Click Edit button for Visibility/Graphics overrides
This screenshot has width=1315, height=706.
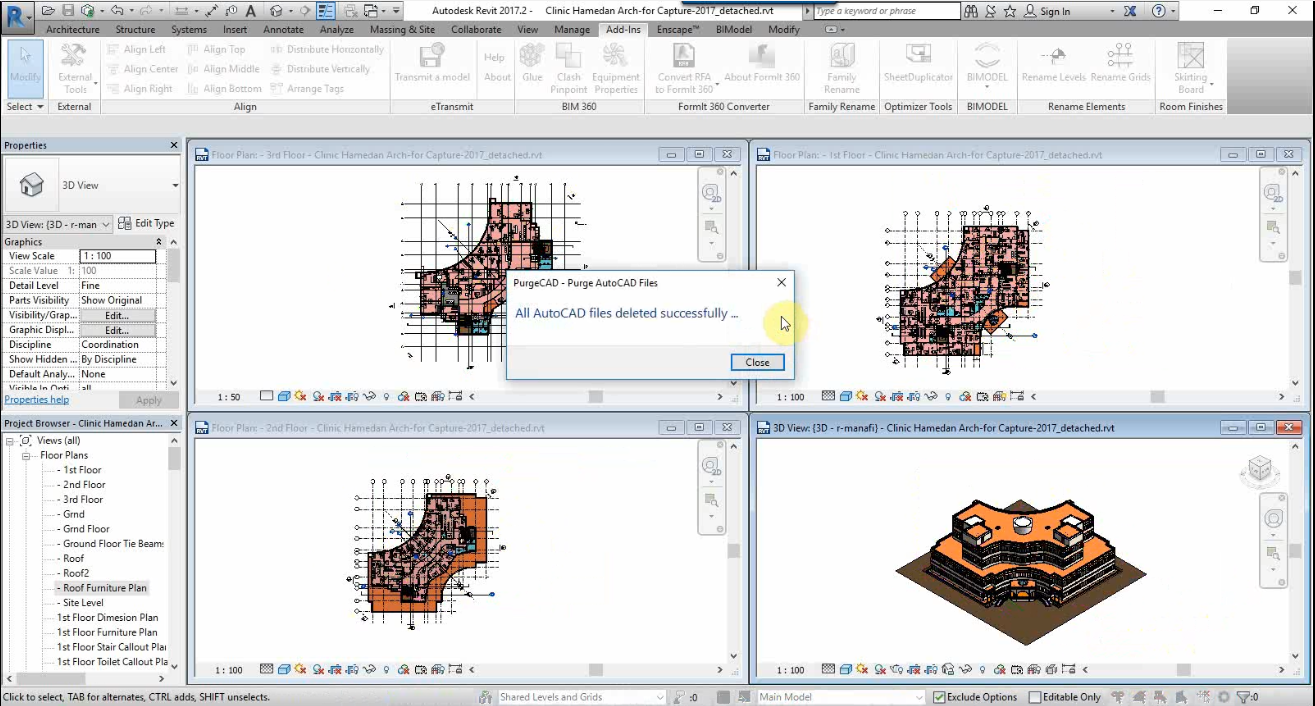point(117,315)
